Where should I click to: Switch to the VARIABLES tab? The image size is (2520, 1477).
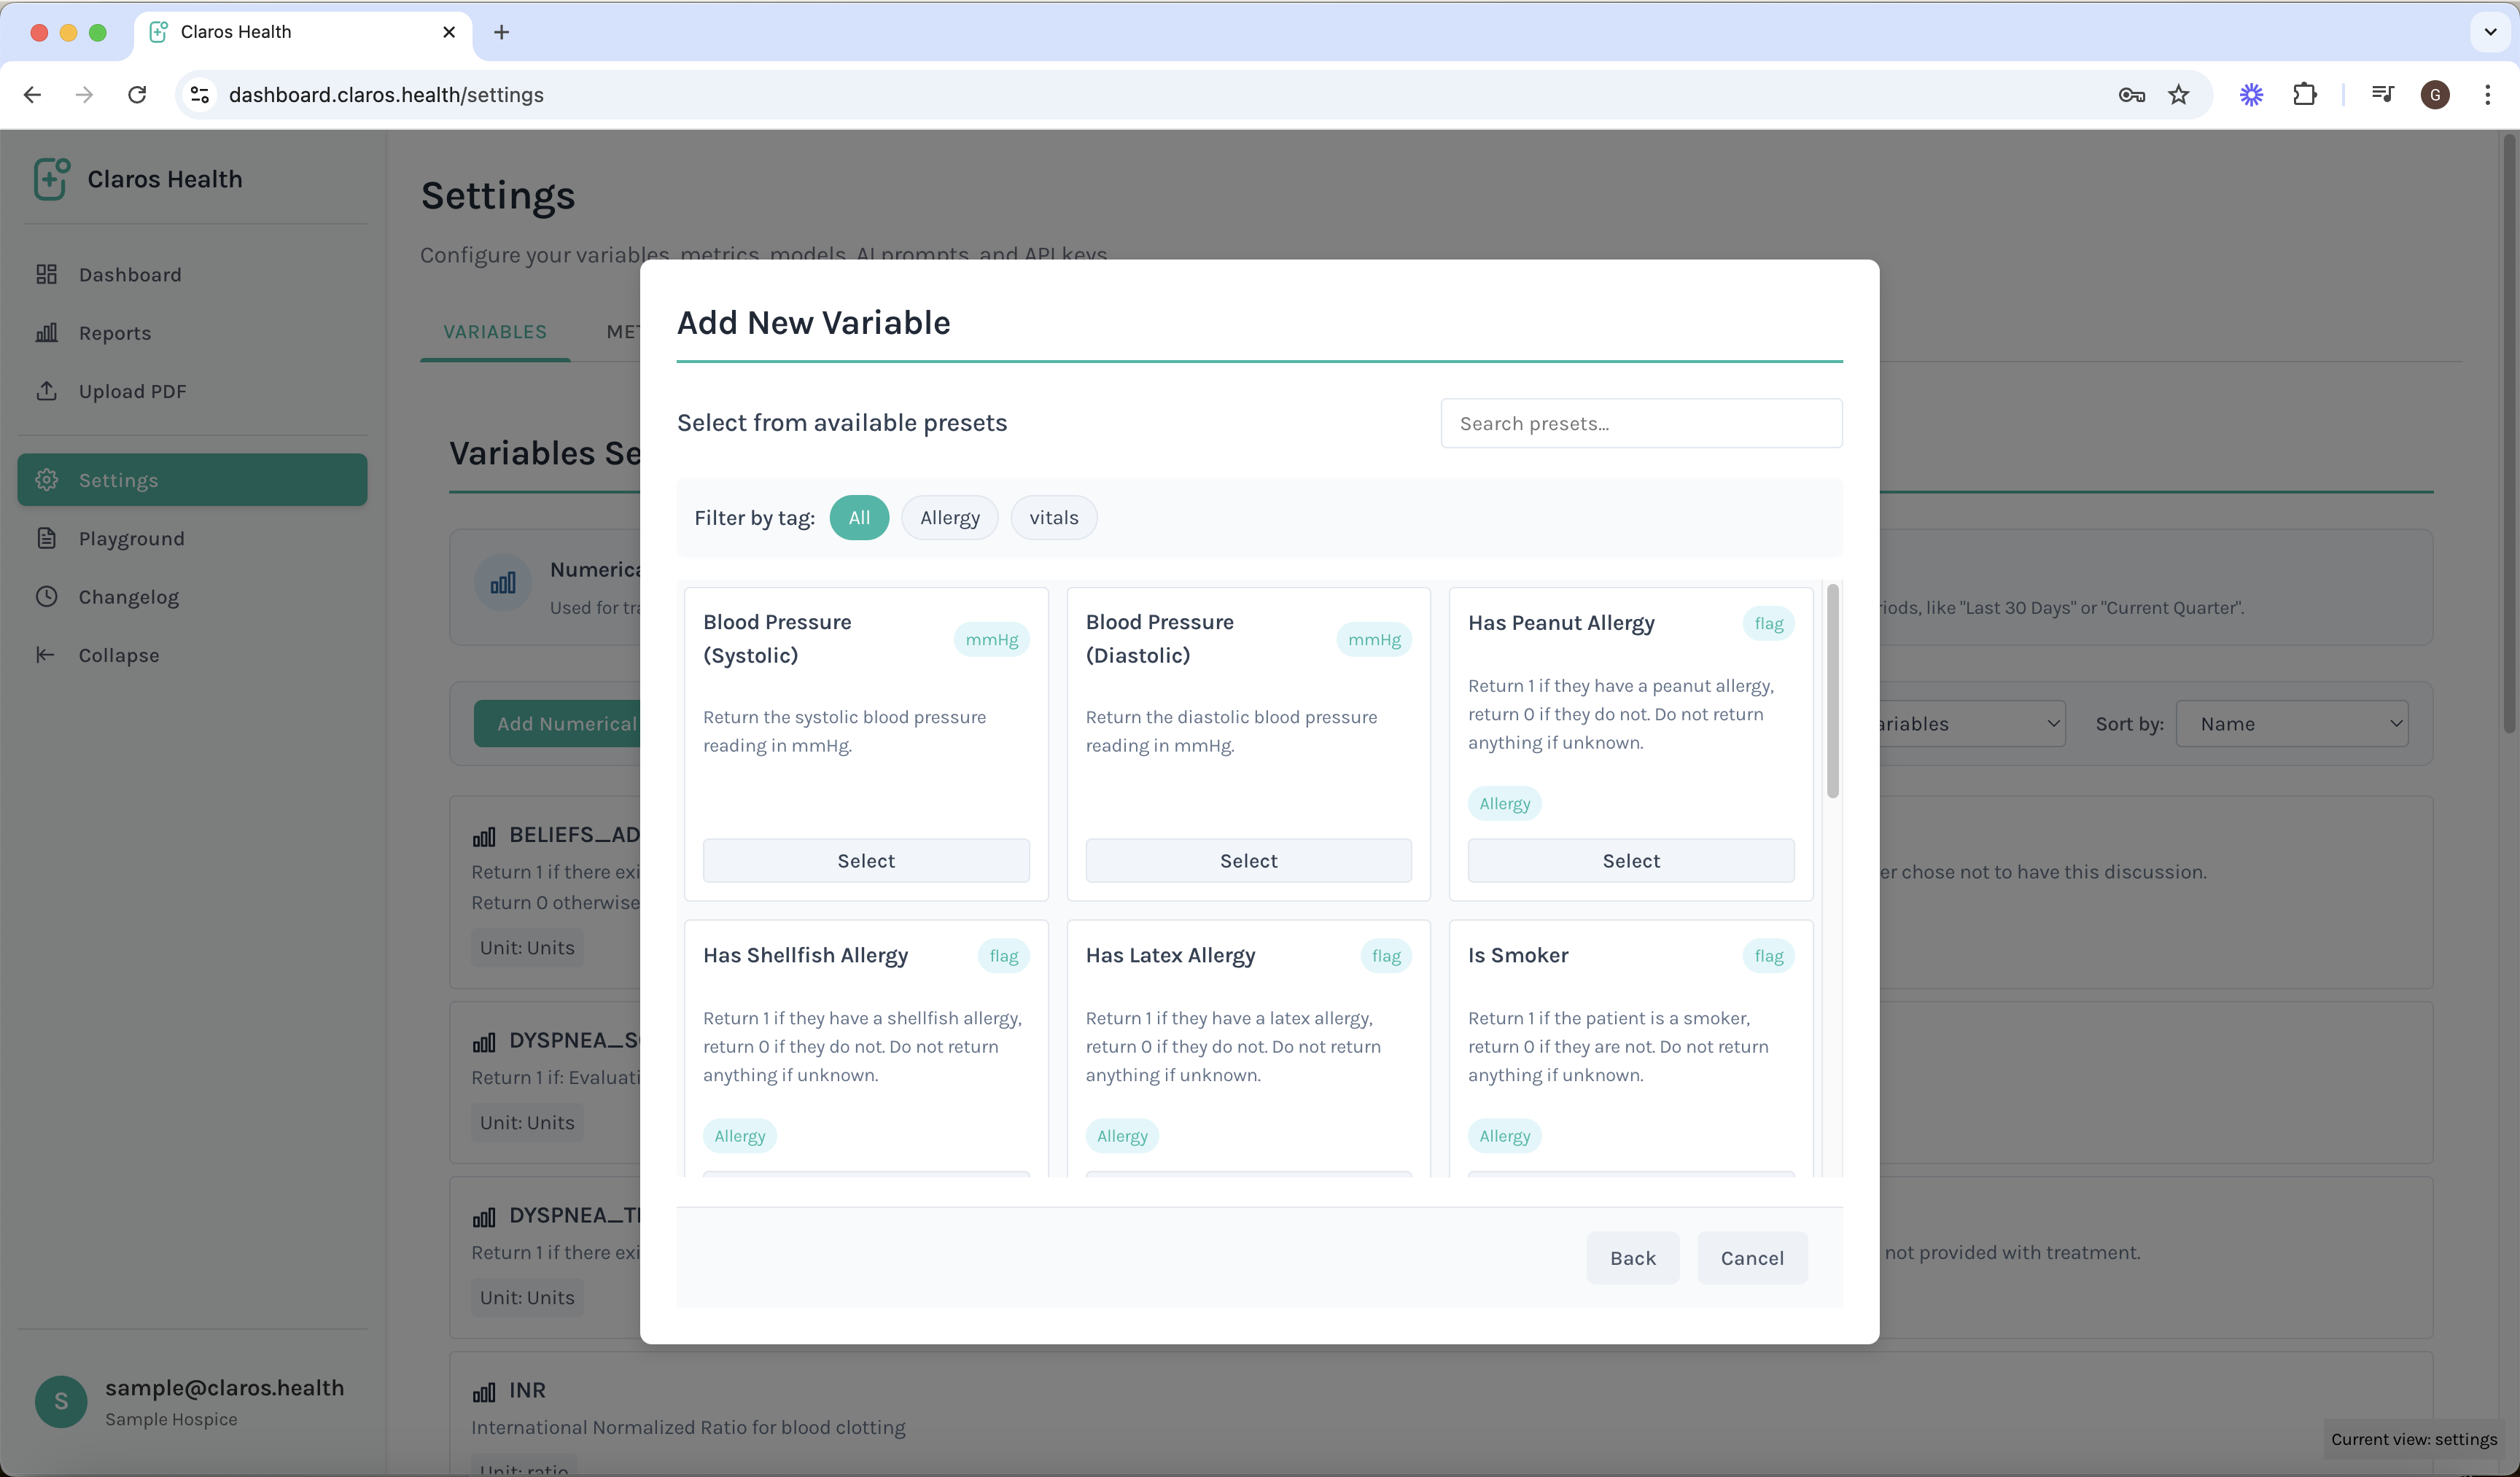[x=494, y=331]
